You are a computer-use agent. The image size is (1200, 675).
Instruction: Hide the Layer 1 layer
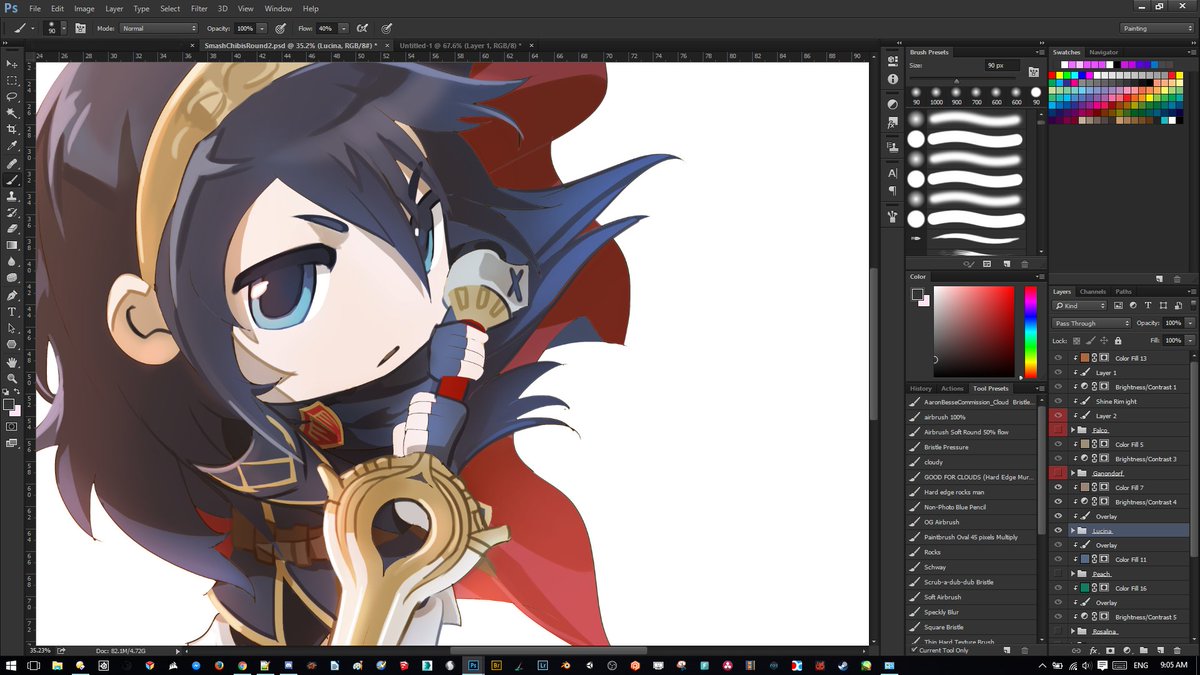[x=1058, y=372]
